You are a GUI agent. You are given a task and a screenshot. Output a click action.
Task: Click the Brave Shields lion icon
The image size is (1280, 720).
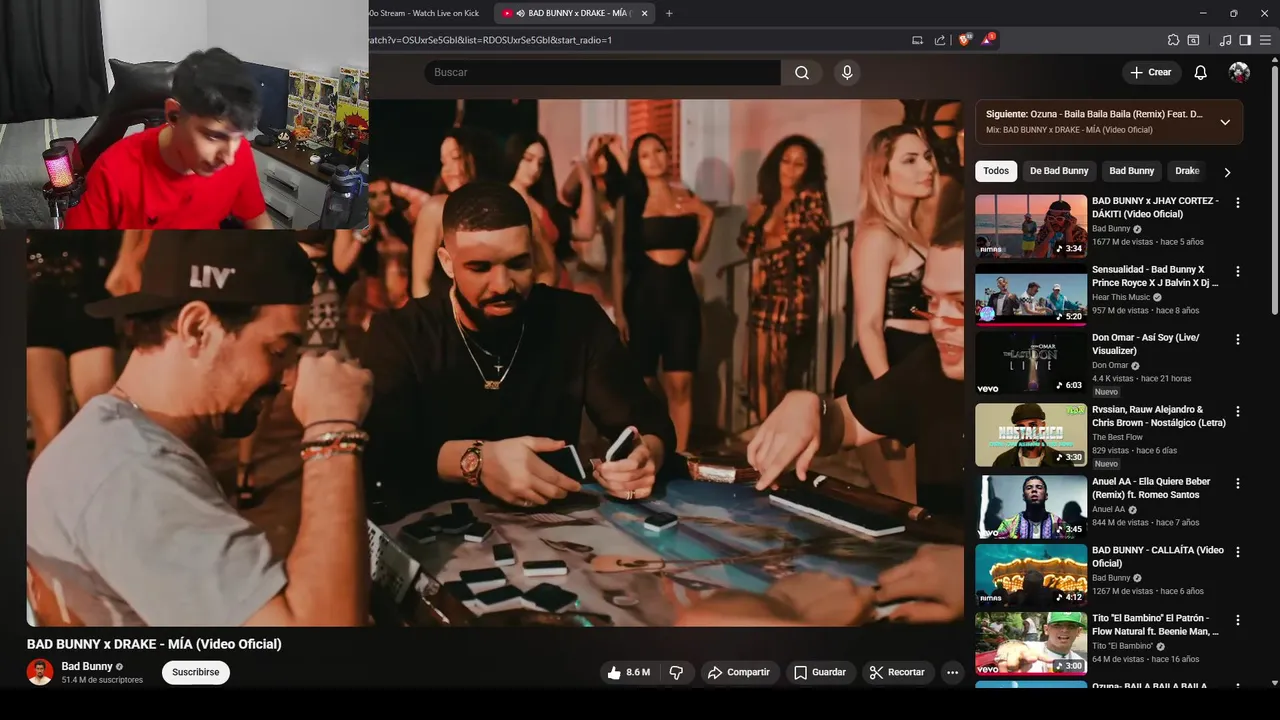point(964,40)
